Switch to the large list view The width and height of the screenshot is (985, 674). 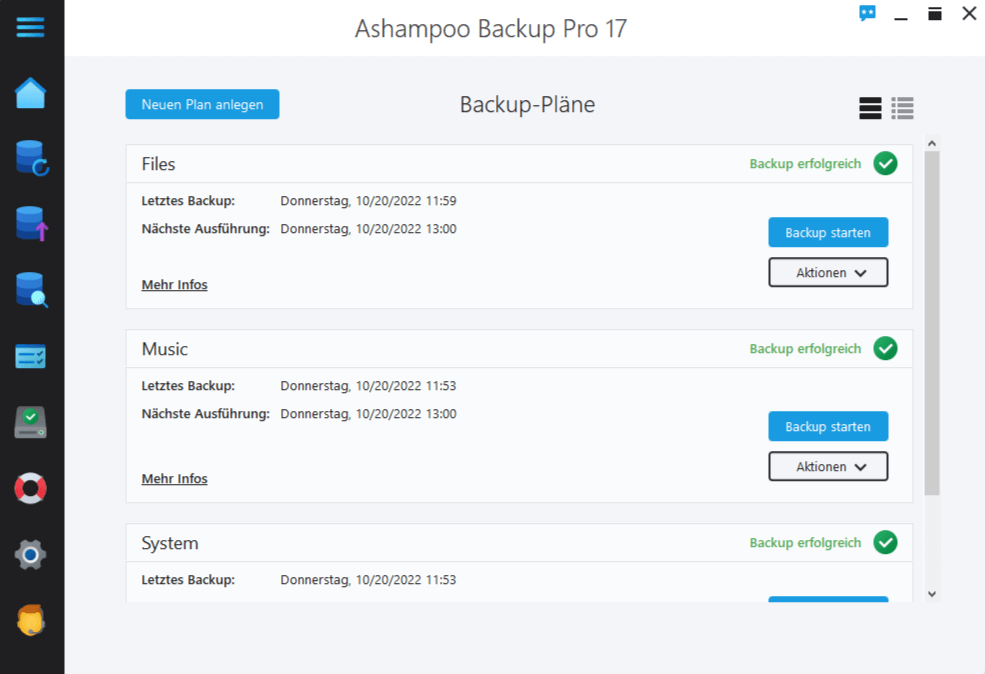pos(869,108)
